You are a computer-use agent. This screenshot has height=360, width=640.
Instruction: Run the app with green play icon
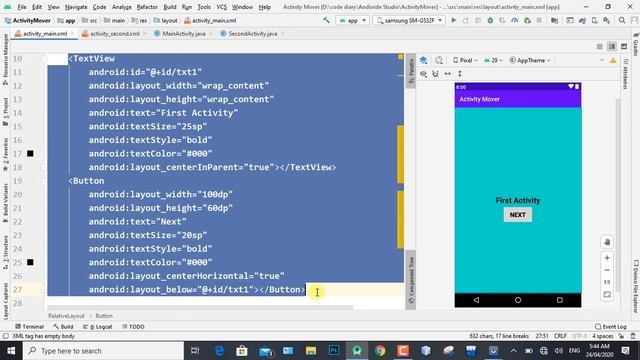(x=453, y=20)
